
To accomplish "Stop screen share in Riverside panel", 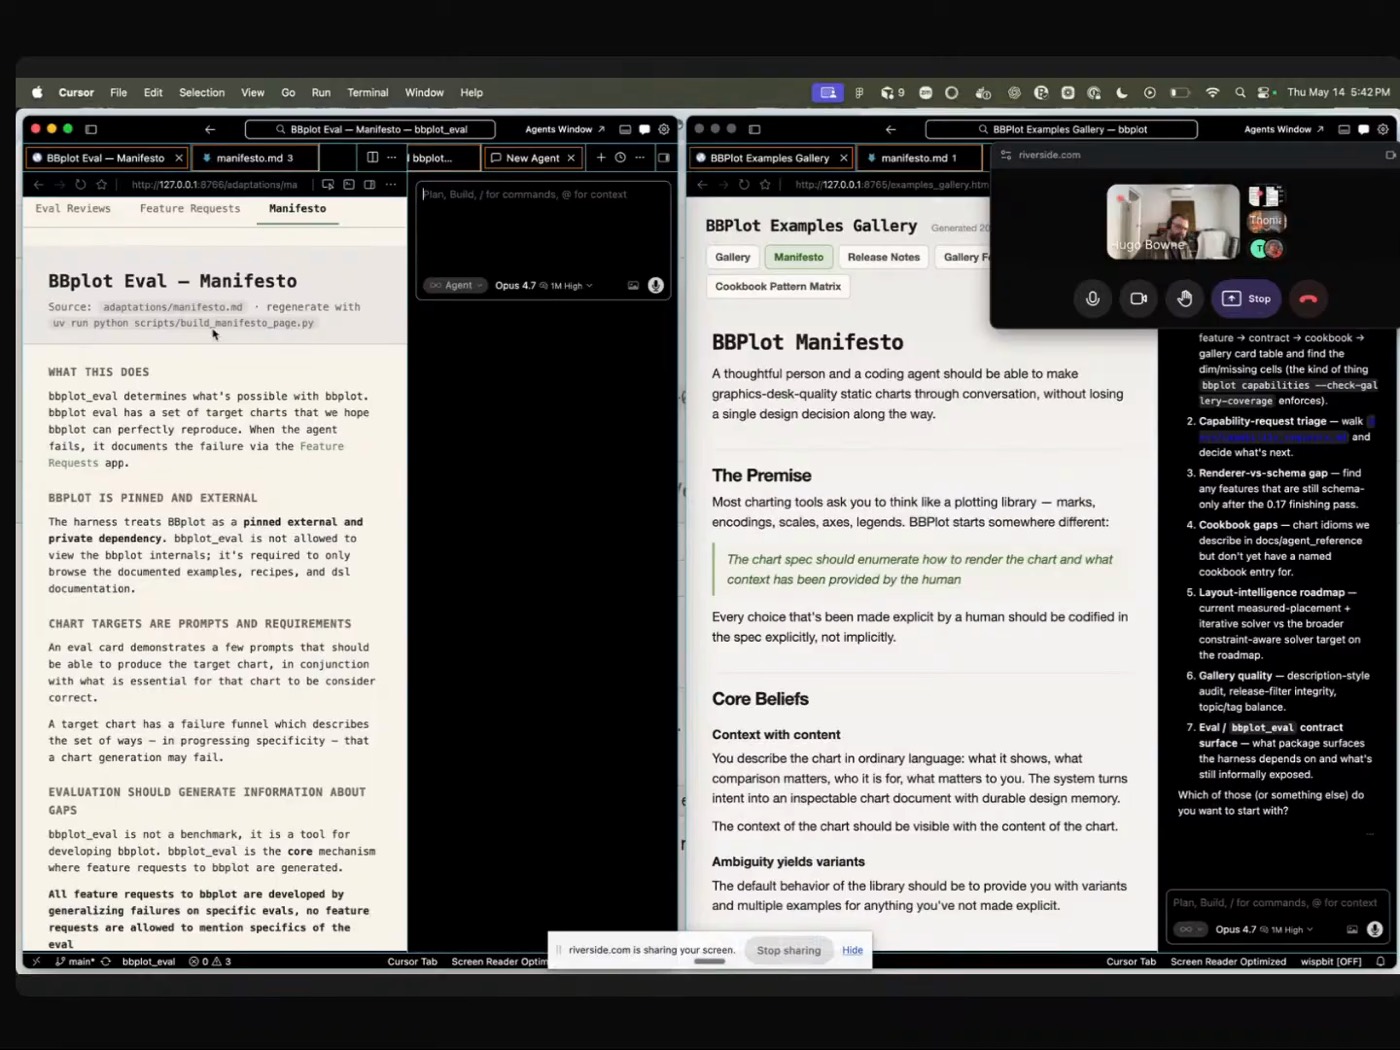I will coord(1246,298).
